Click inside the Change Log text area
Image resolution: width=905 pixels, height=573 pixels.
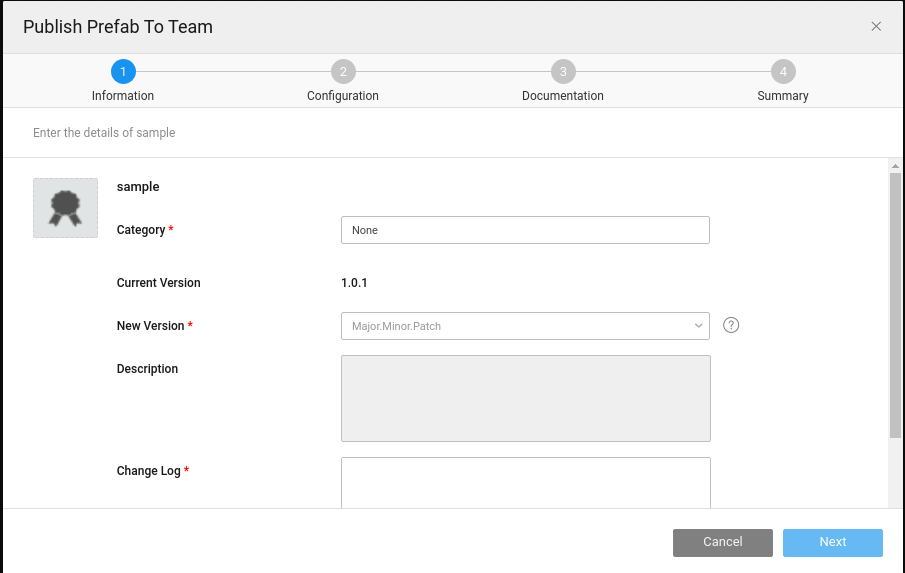(525, 482)
